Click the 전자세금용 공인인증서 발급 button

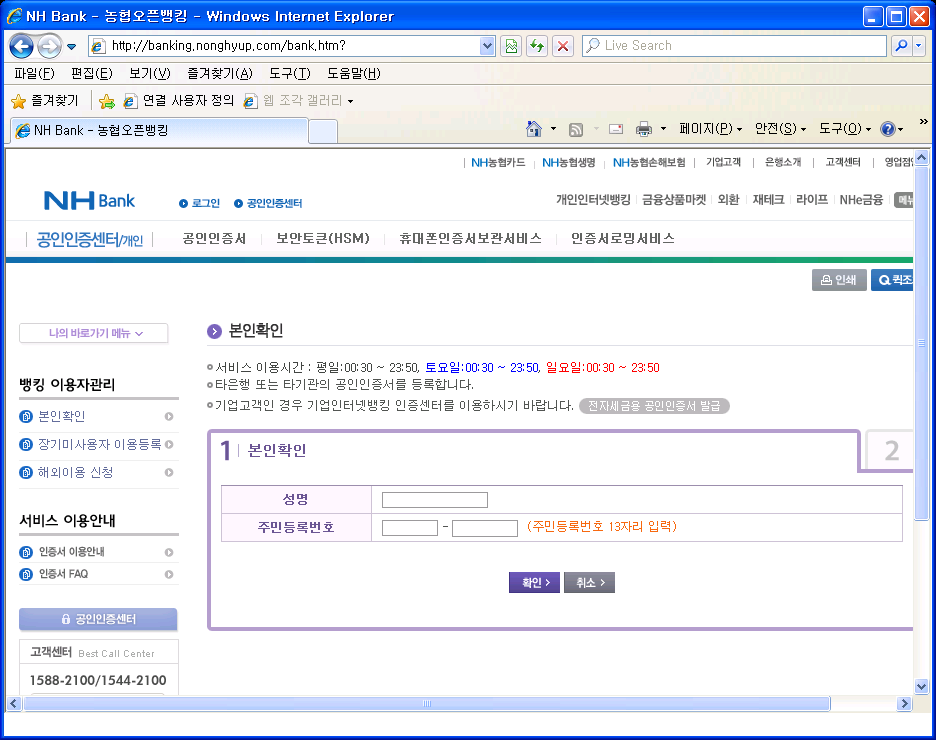(654, 406)
